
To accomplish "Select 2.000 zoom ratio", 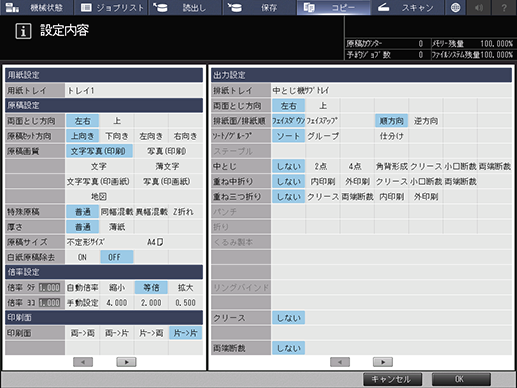I will pyautogui.click(x=151, y=303).
